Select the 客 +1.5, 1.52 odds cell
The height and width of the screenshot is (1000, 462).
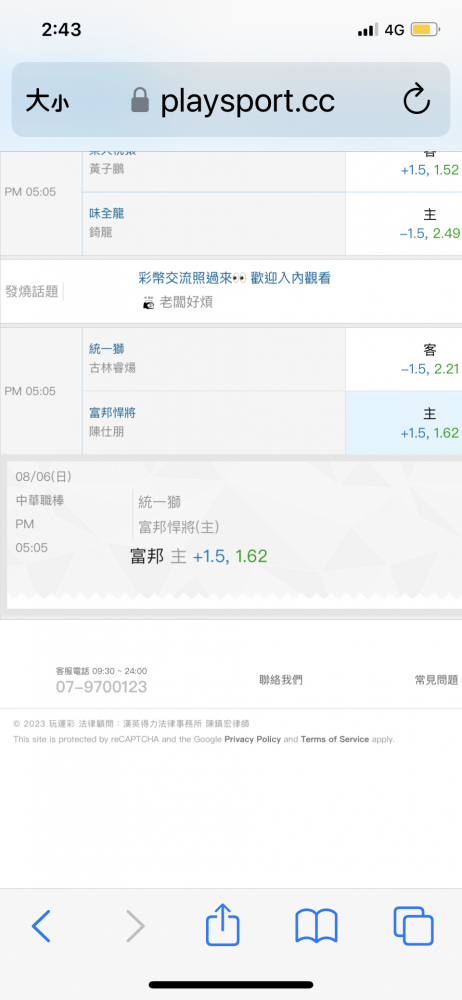click(x=404, y=170)
